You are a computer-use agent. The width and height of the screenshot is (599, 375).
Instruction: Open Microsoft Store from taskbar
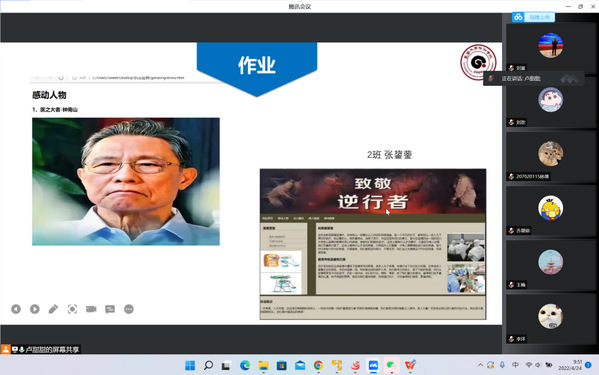click(282, 365)
